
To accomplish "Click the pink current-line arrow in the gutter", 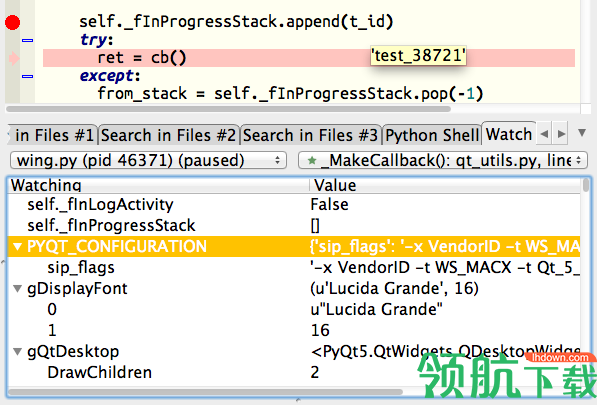I will click(14, 58).
